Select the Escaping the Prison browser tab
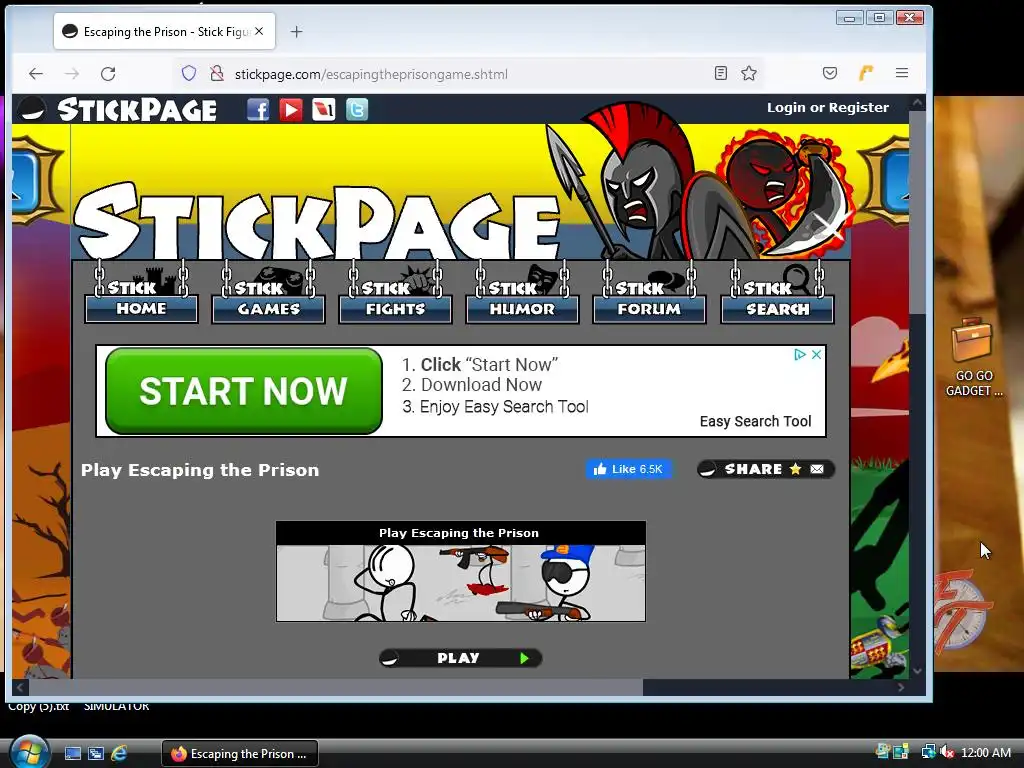Screen dimensions: 1024x768 (x=164, y=31)
